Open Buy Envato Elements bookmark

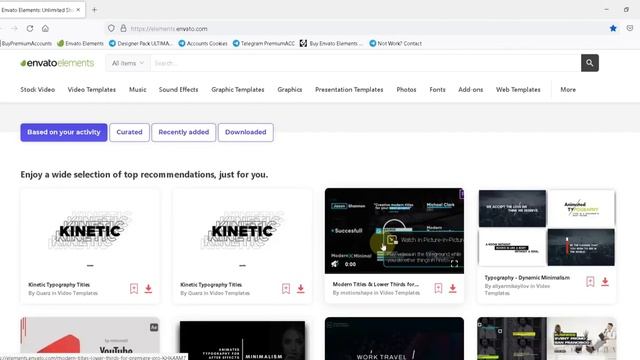[x=331, y=43]
